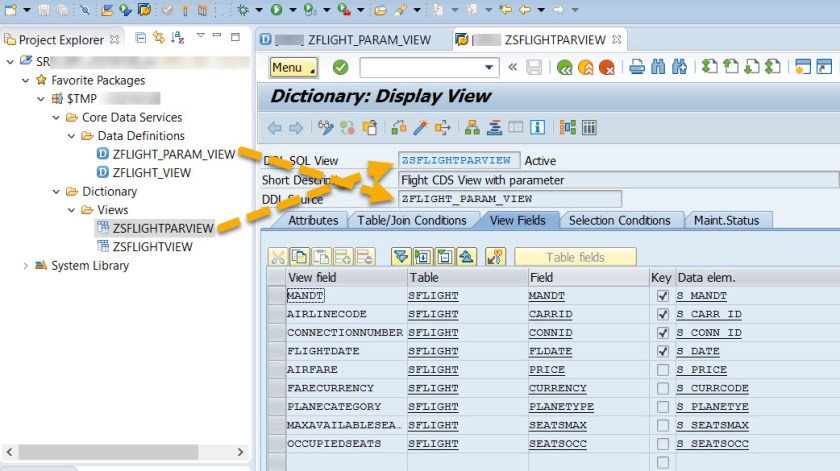Click the green Debug bug icon
840x471 pixels.
[x=244, y=10]
